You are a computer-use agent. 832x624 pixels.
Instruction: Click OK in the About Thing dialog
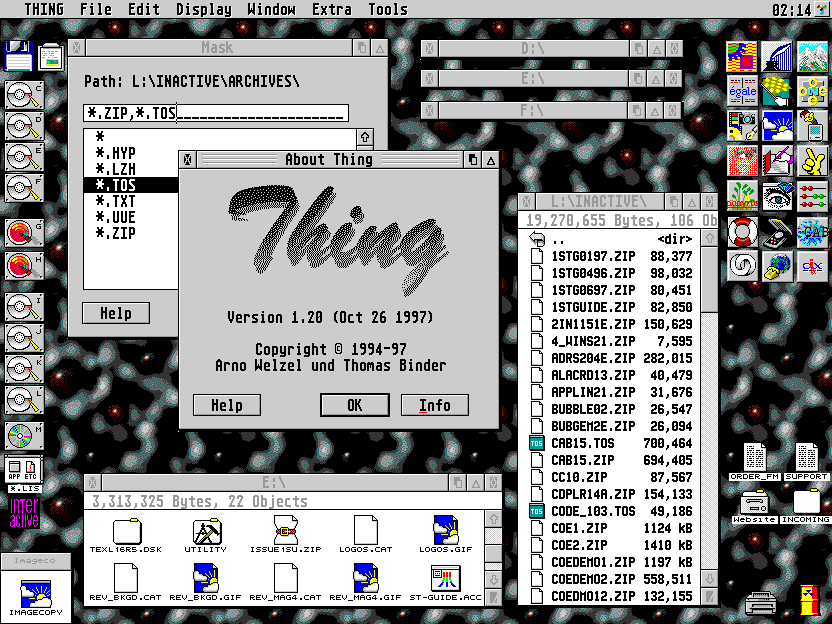tap(354, 405)
